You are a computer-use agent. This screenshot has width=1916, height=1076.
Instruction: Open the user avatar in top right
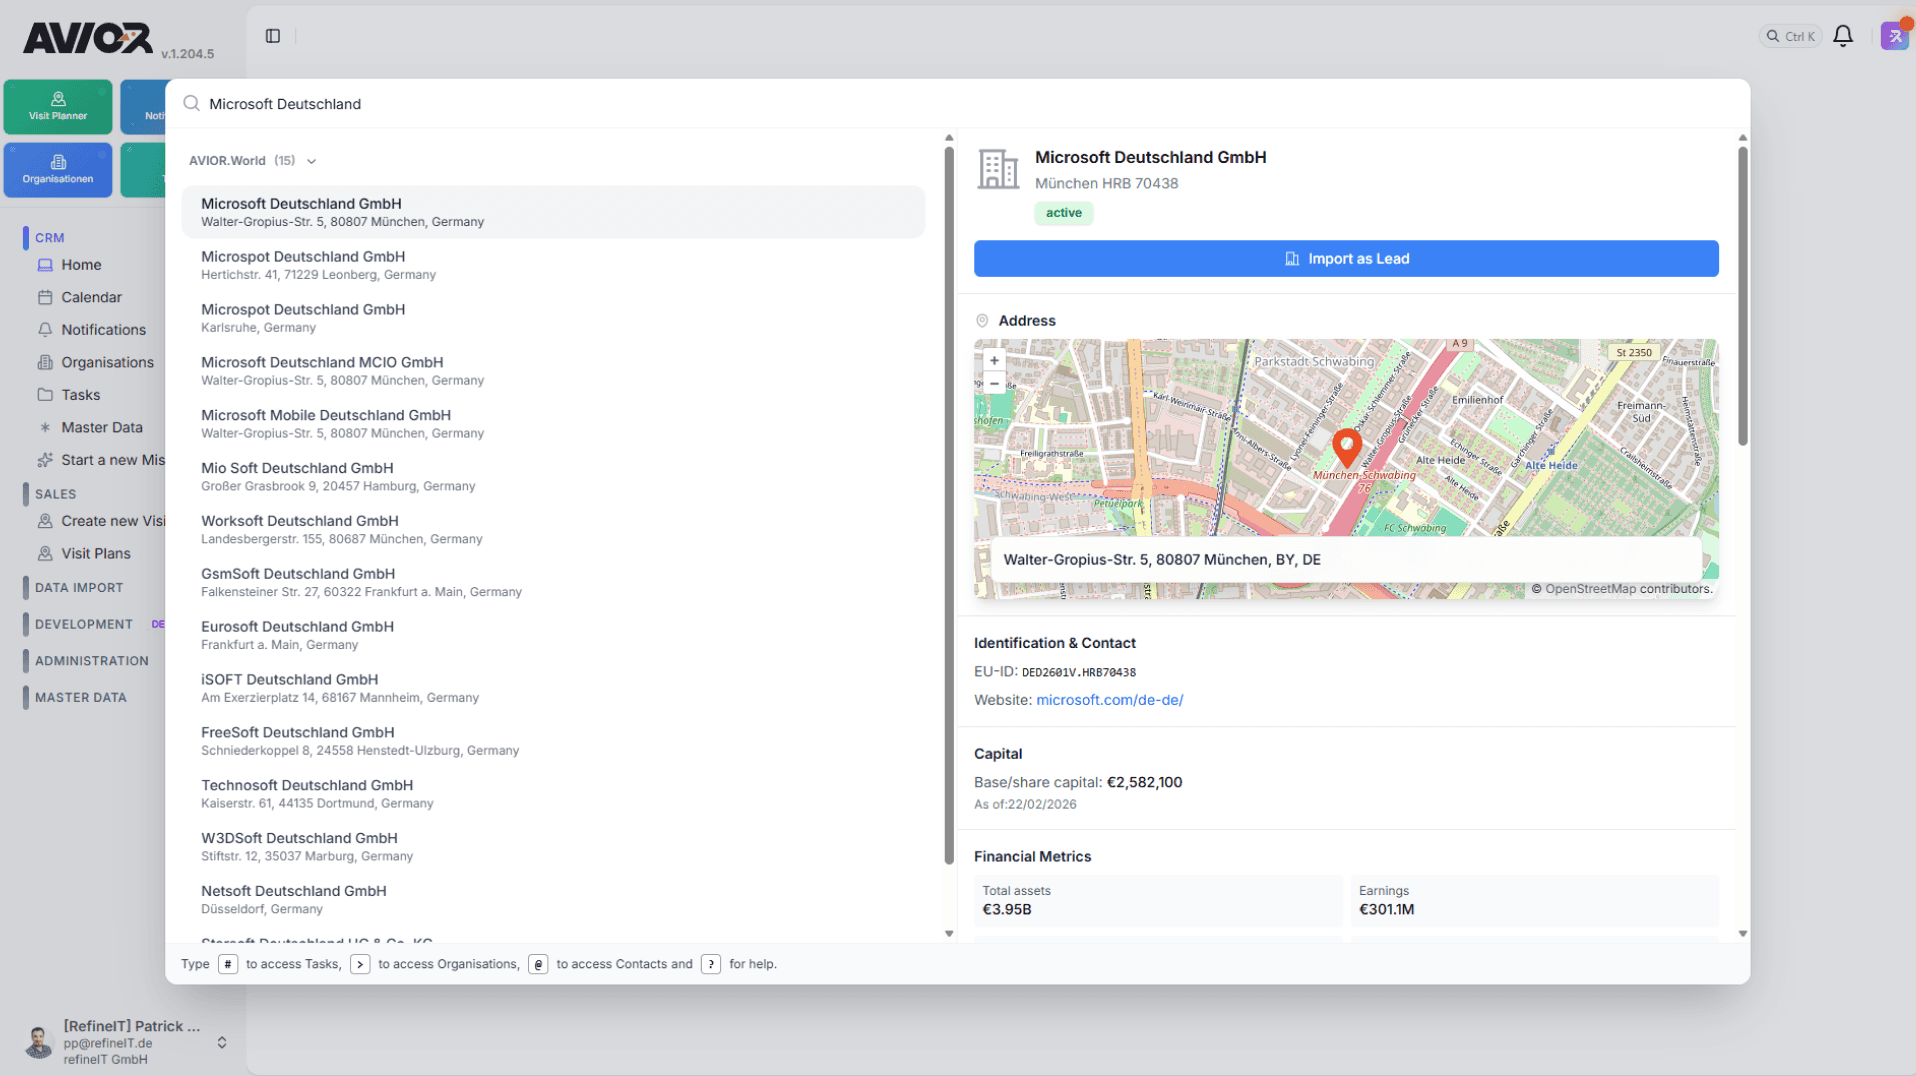[1894, 36]
